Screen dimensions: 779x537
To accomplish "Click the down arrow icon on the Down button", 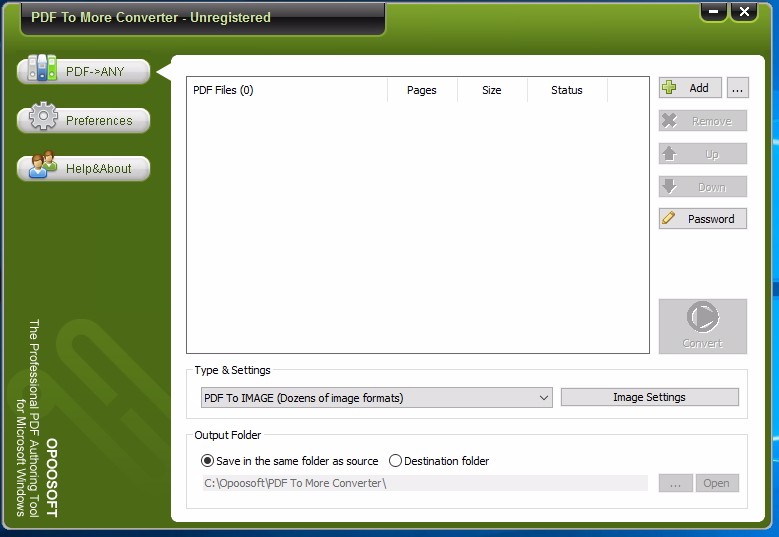I will point(669,186).
